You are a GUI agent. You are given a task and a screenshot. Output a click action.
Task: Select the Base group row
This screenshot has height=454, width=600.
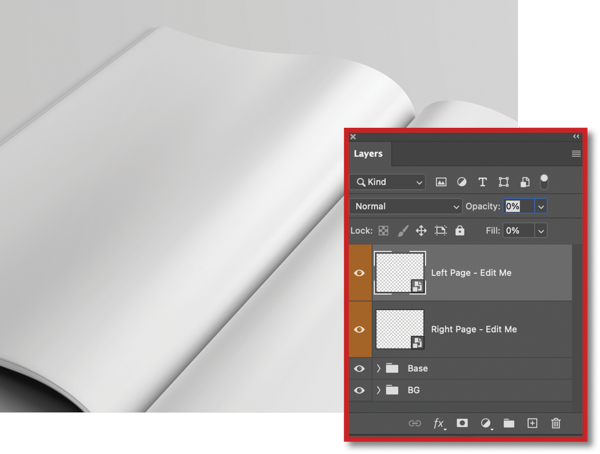[x=461, y=368]
